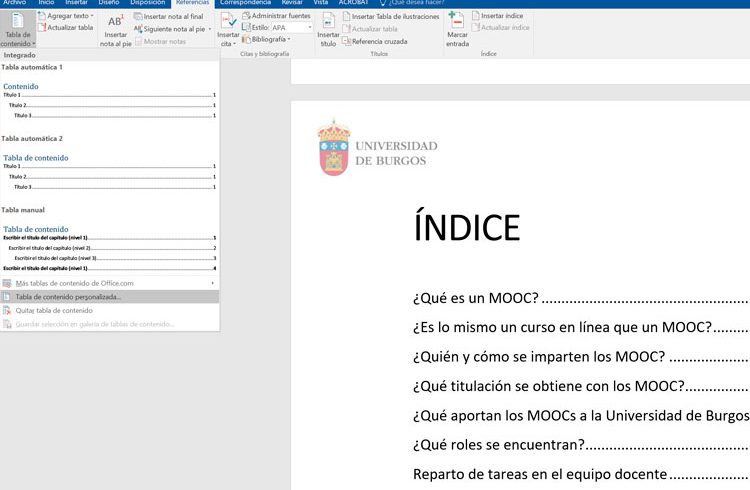The height and width of the screenshot is (490, 750).
Task: Select the Tabla automática 1 preview
Action: click(109, 100)
